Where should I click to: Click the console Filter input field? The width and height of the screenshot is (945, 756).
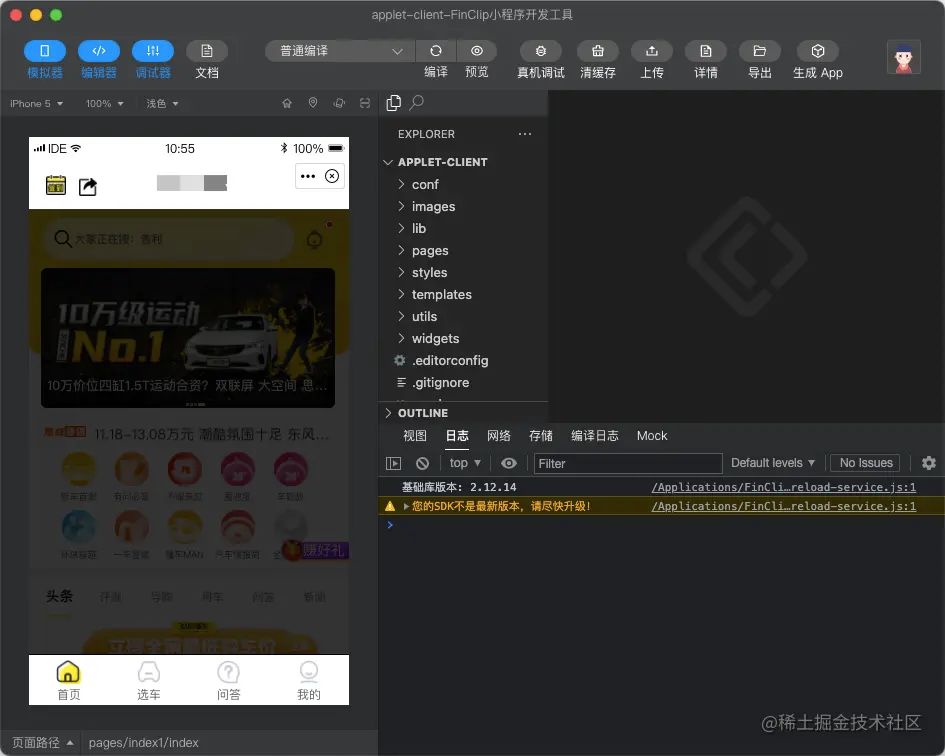coord(628,463)
